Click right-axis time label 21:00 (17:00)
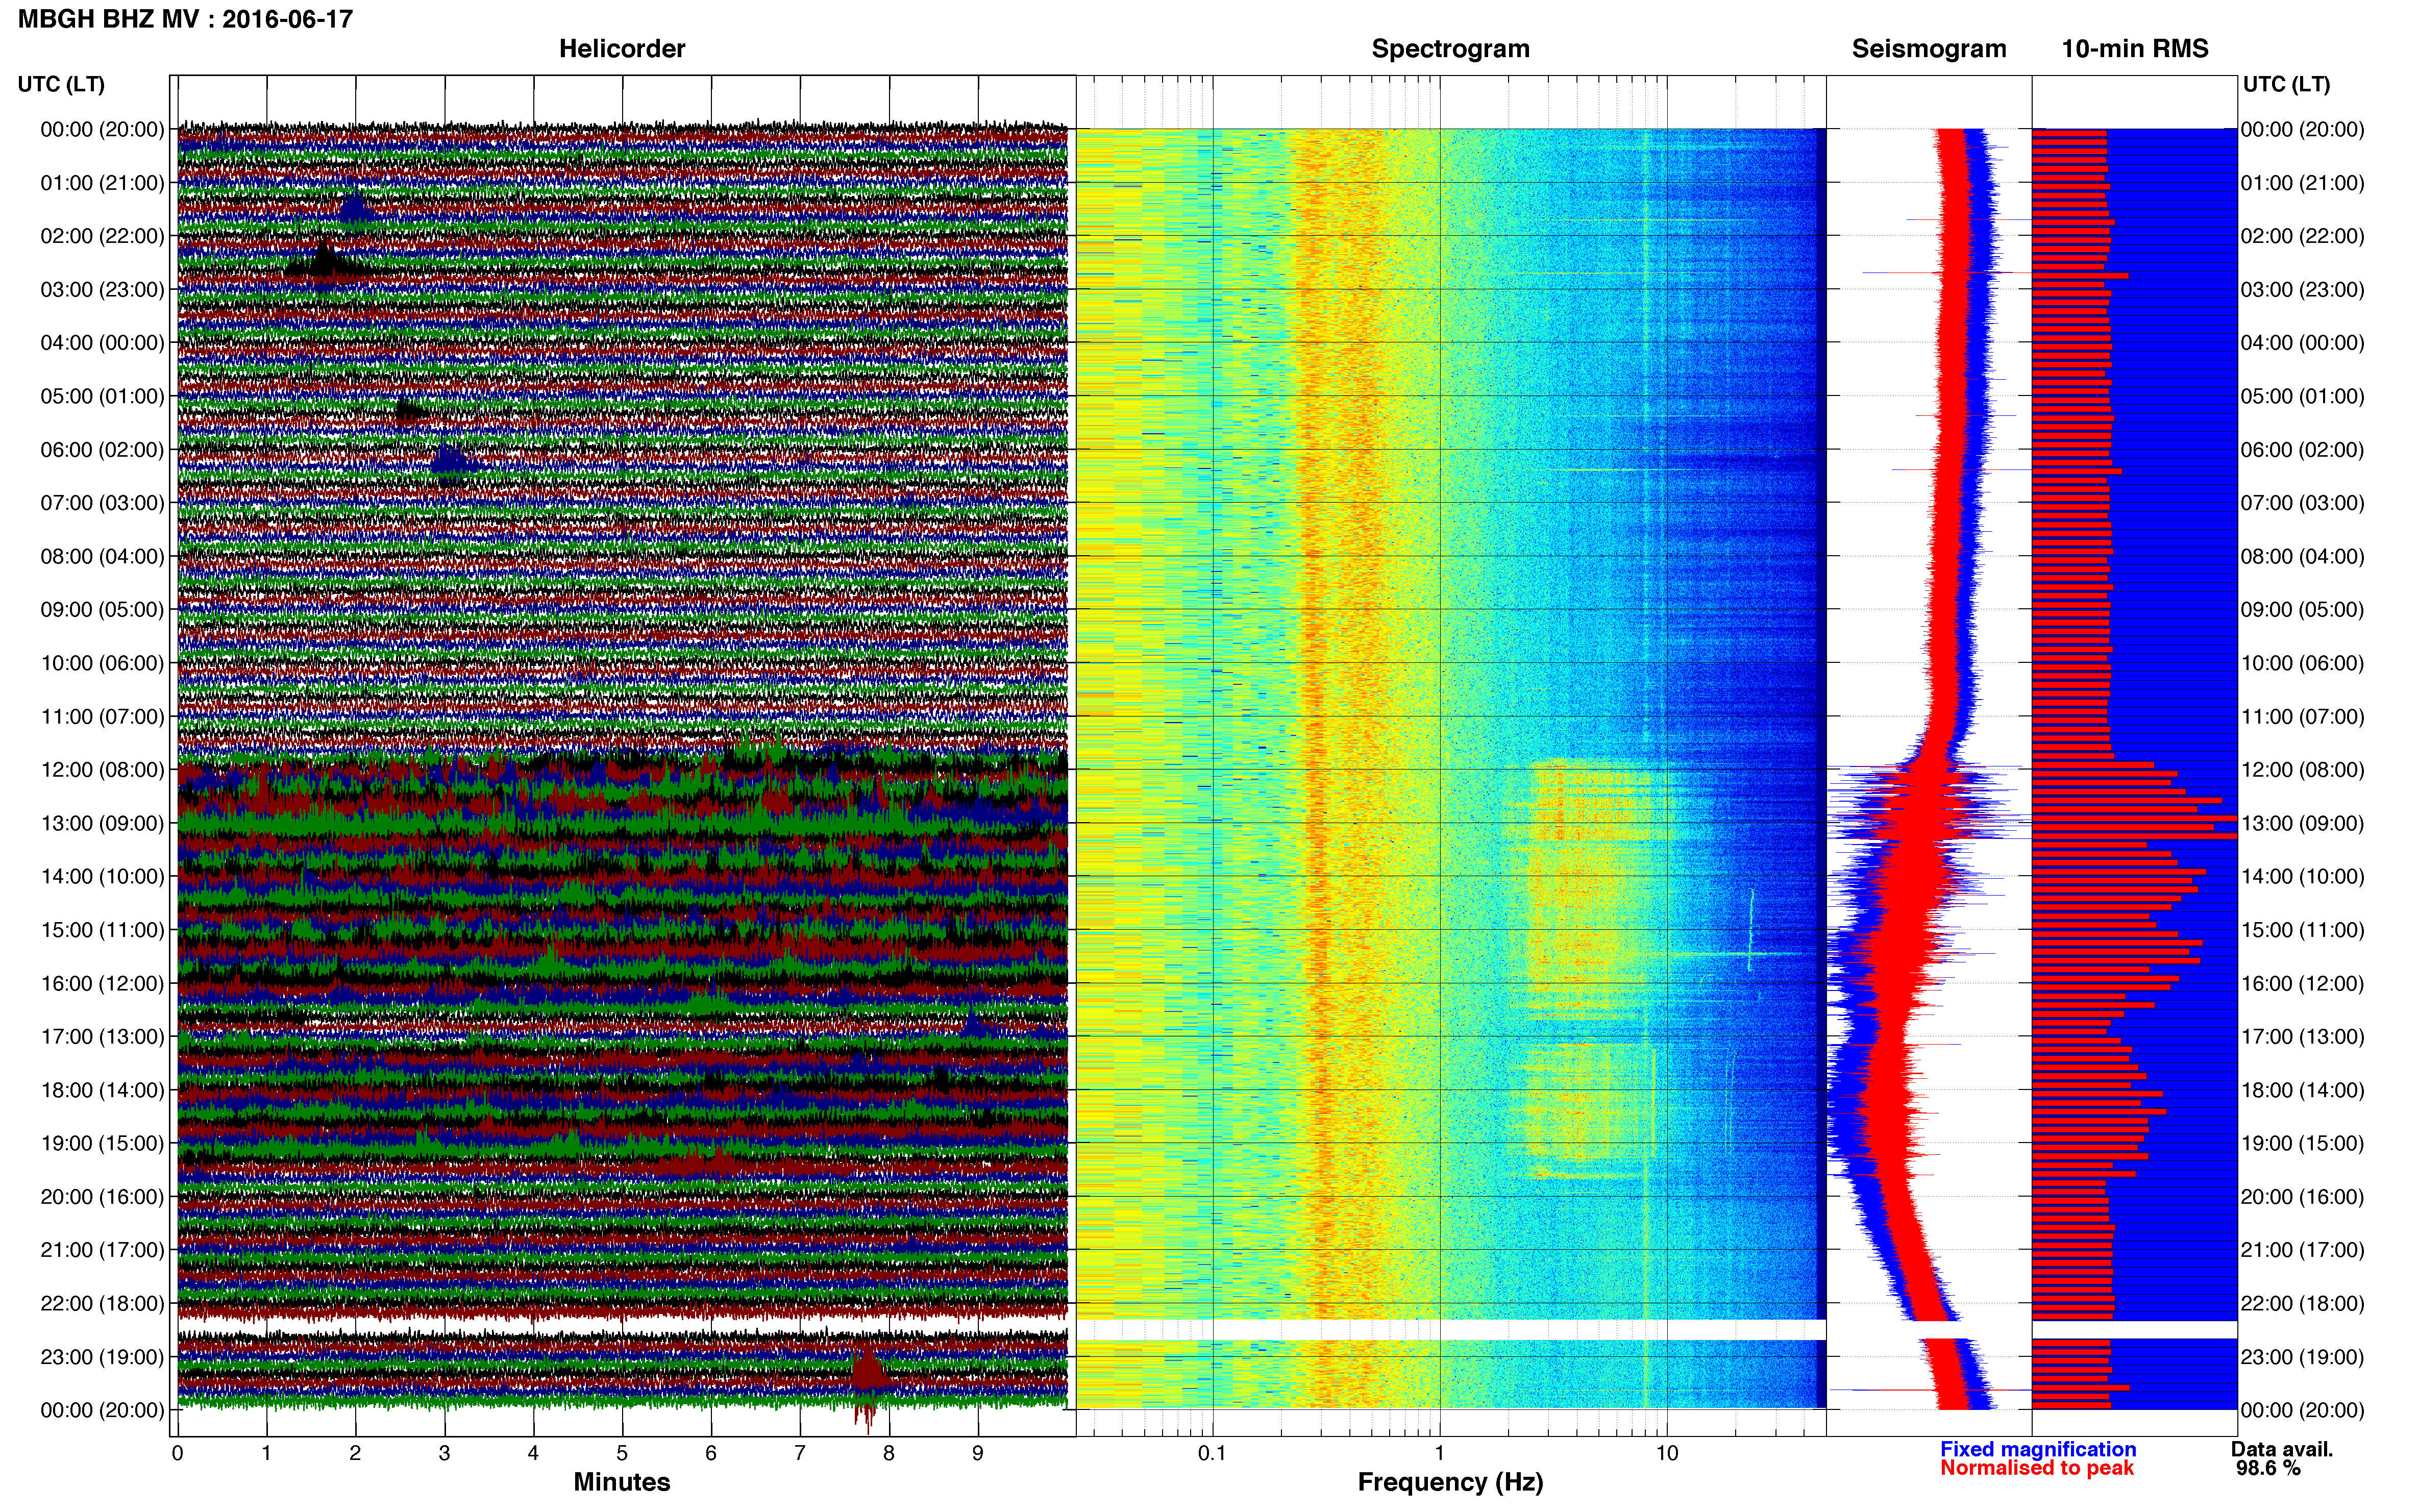The height and width of the screenshot is (1512, 2419). pos(2302,1250)
